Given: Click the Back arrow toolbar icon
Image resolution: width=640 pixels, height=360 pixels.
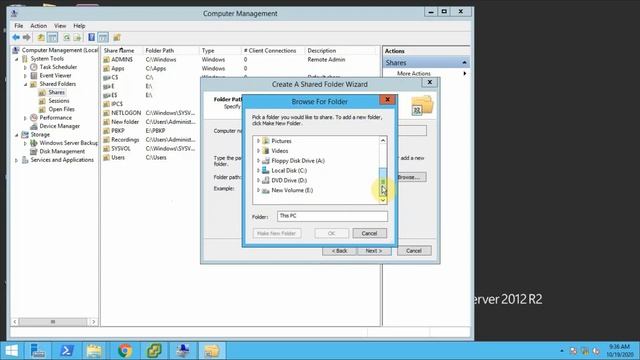Looking at the screenshot, I should click(x=16, y=38).
